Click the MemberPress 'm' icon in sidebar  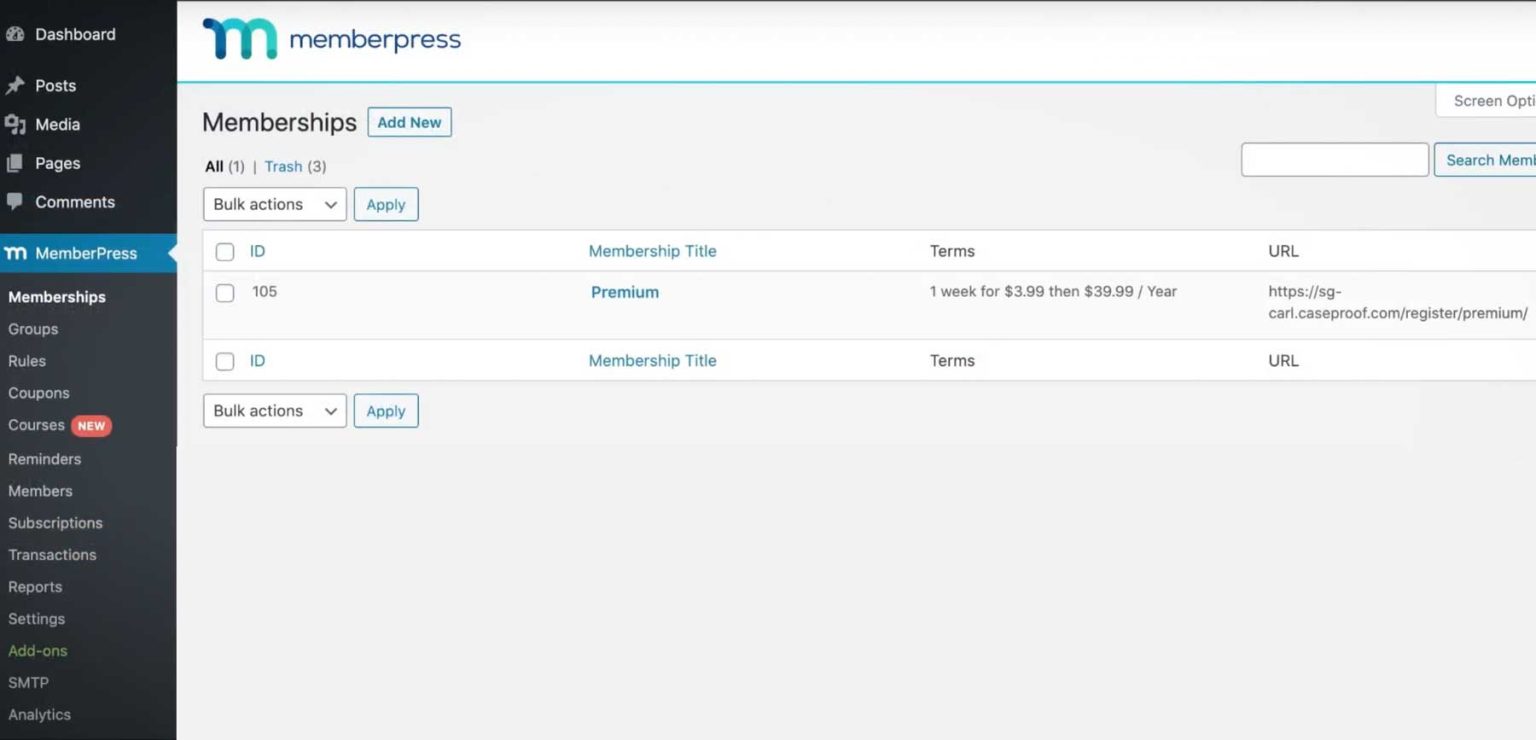pyautogui.click(x=15, y=253)
